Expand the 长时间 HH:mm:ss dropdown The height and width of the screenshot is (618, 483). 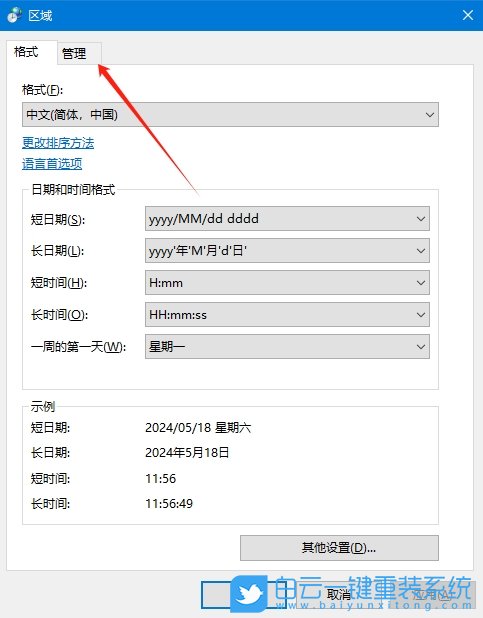(287, 315)
